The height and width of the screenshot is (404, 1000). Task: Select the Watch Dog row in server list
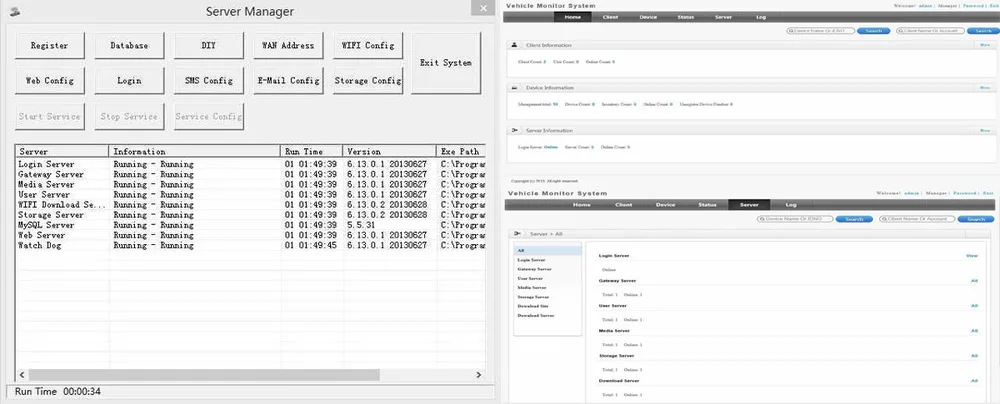[43, 245]
